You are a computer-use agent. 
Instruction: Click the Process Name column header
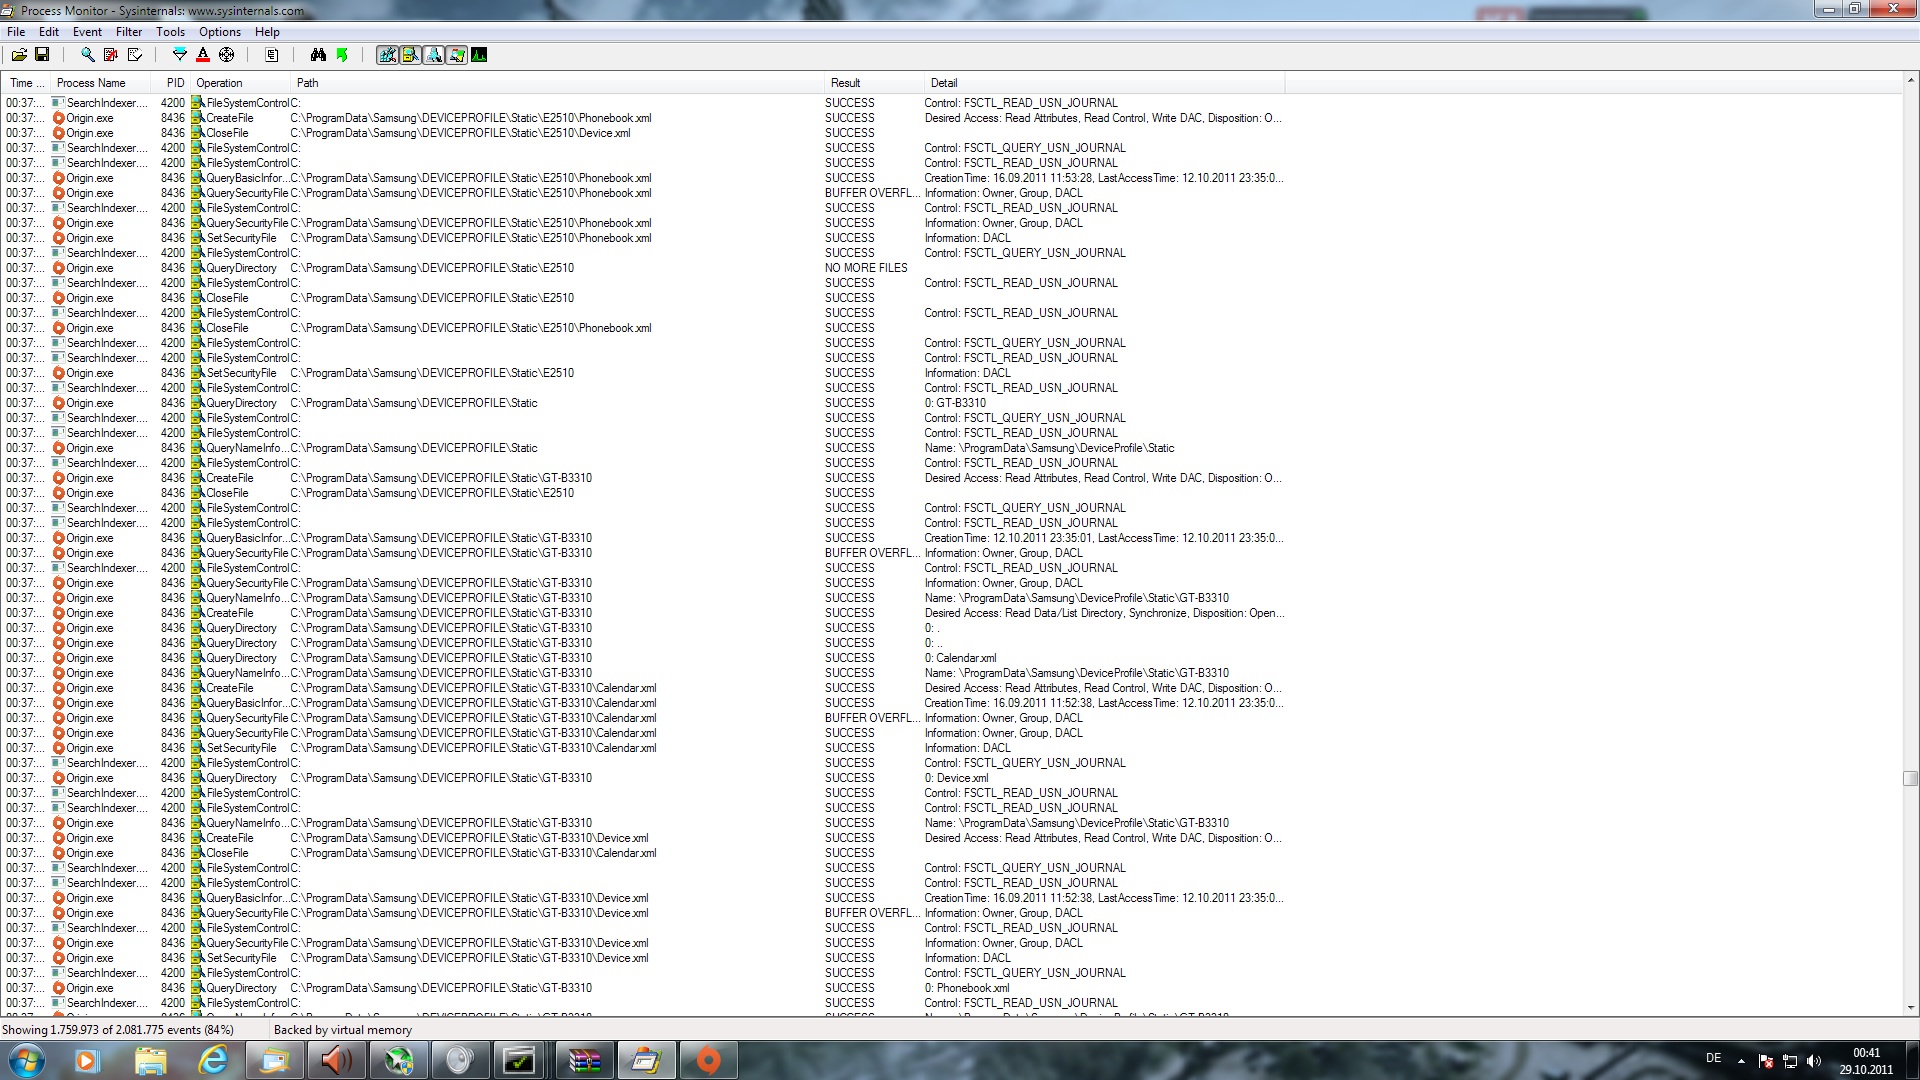point(100,83)
